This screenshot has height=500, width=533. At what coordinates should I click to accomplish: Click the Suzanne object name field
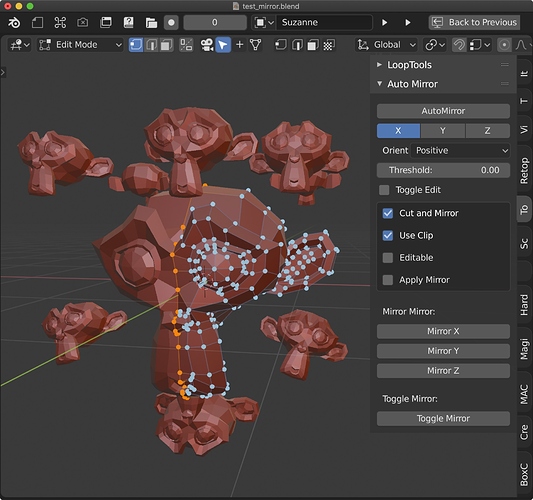point(324,23)
